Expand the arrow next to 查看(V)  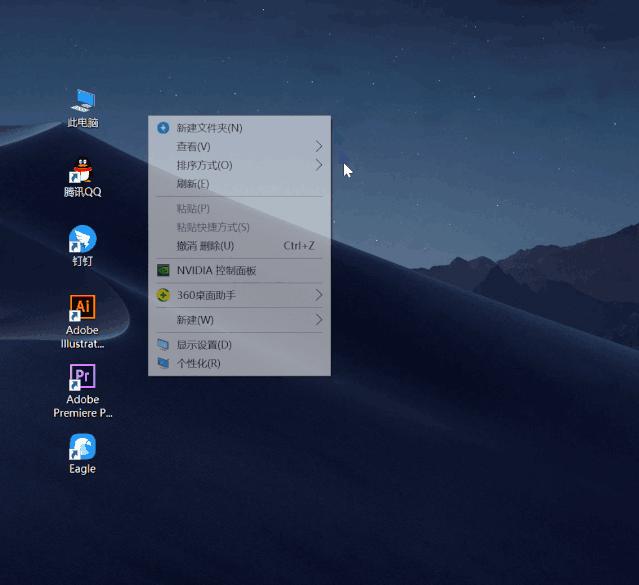point(319,146)
